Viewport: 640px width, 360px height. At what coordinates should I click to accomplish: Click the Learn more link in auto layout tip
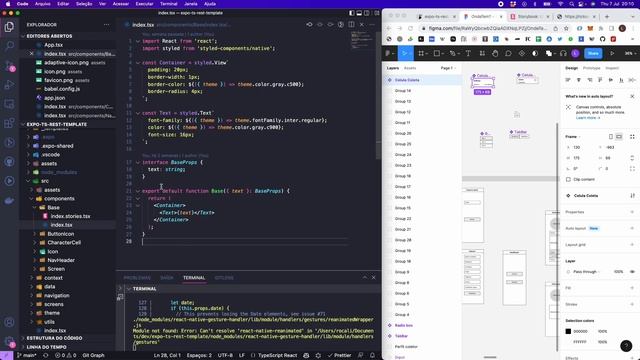coord(587,118)
